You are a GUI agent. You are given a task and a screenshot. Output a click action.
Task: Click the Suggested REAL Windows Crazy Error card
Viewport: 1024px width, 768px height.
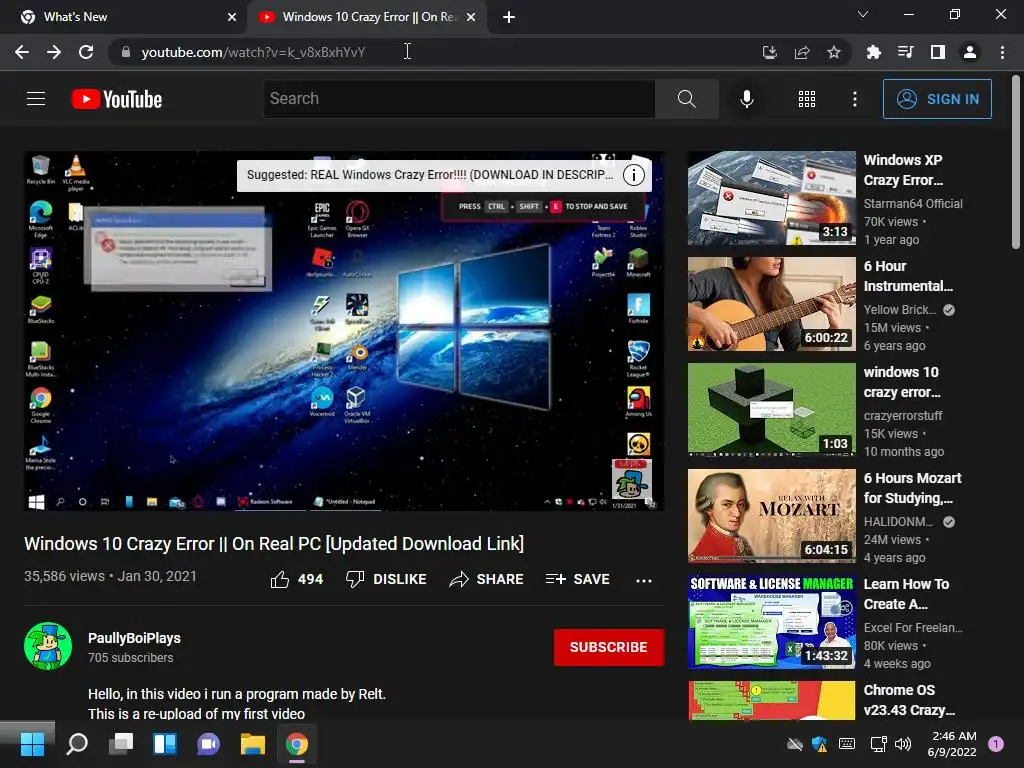pyautogui.click(x=430, y=175)
